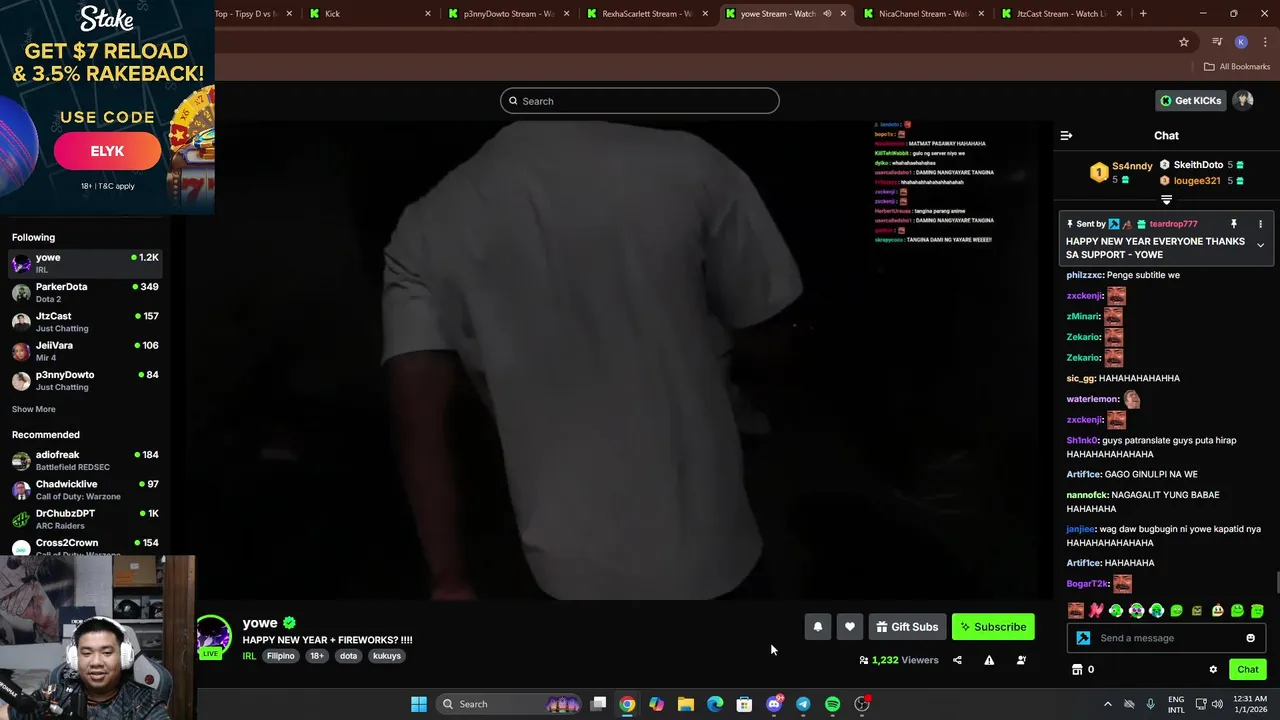
Task: Open Chrome three-dot menu
Action: pos(1264,42)
